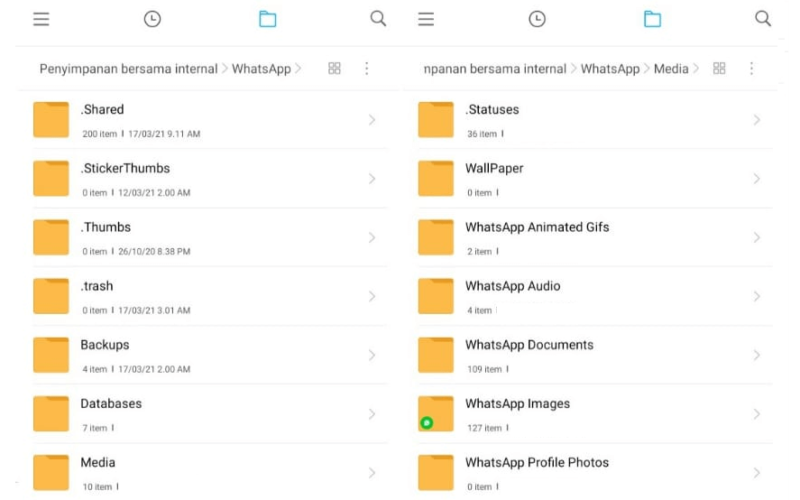Select "WhatsApp Documents" folder name
Viewport: 800px width, 500px height.
pyautogui.click(x=529, y=345)
